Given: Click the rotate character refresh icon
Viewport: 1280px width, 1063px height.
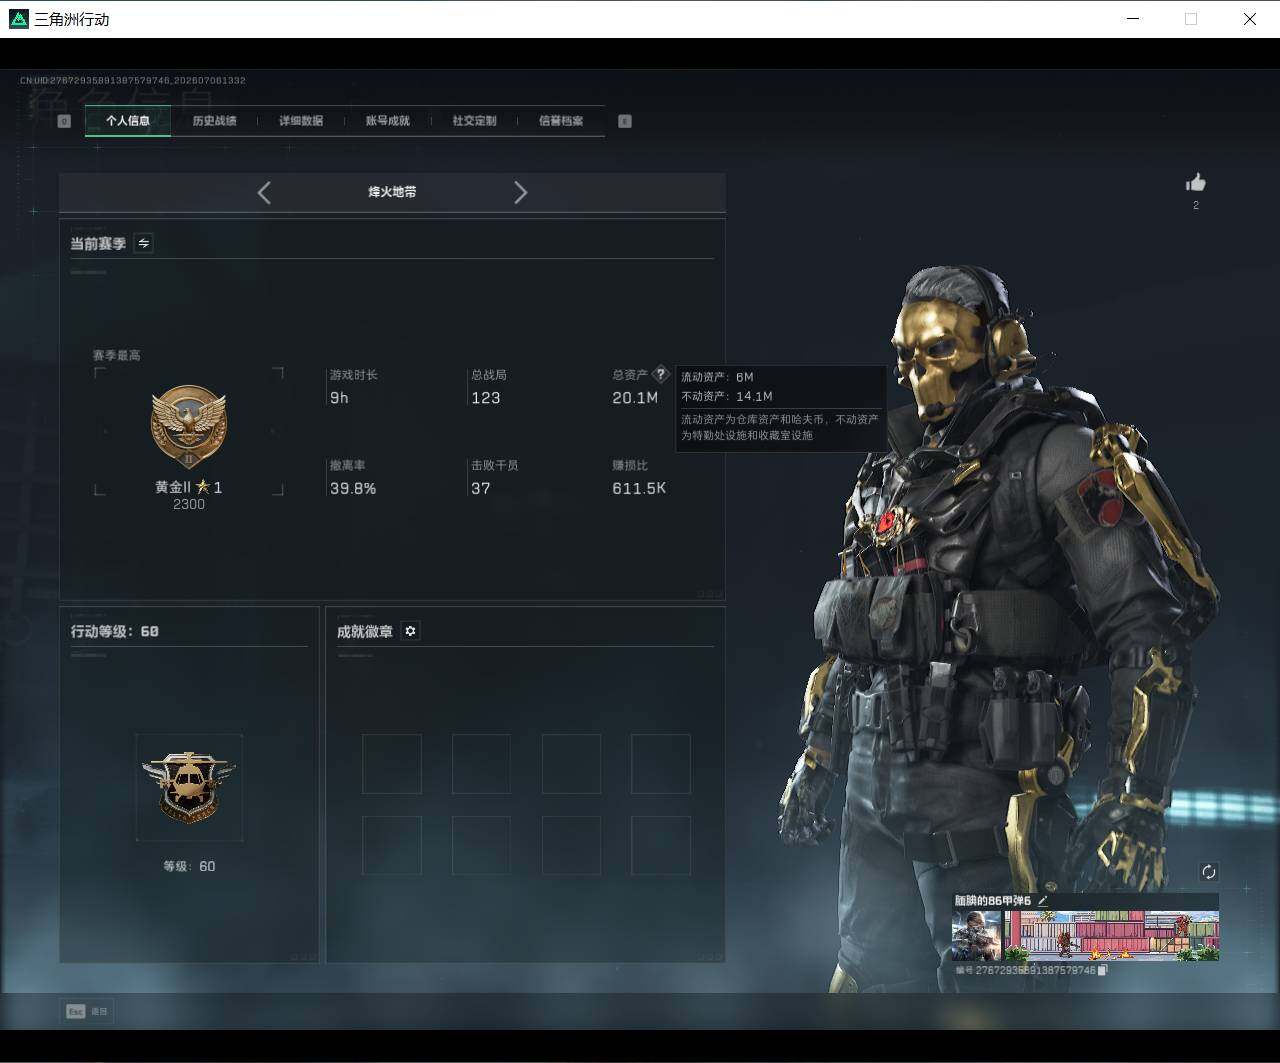Looking at the screenshot, I should click(x=1209, y=872).
